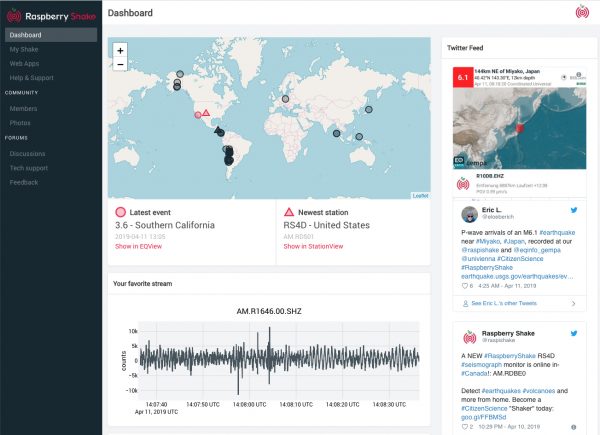Click the RS4D - United States text
This screenshot has width=600, height=435.
tap(326, 225)
